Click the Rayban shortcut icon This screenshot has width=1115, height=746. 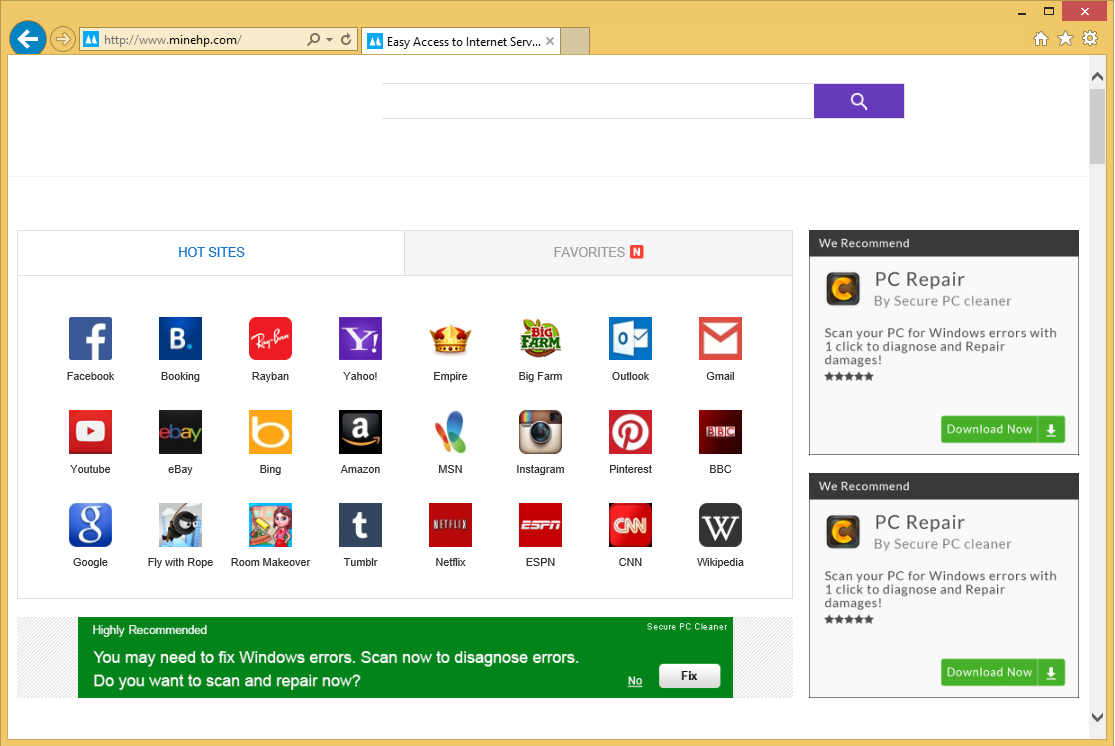click(x=270, y=339)
